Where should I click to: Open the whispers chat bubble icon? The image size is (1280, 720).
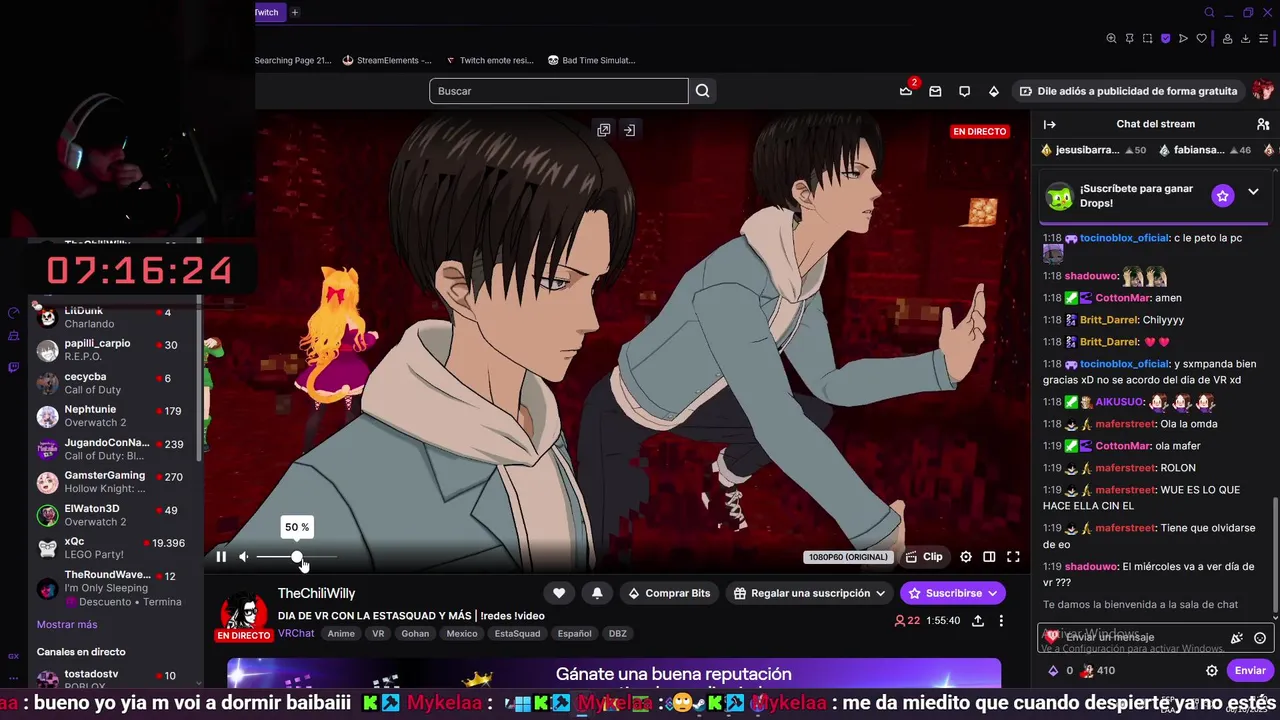pos(964,91)
